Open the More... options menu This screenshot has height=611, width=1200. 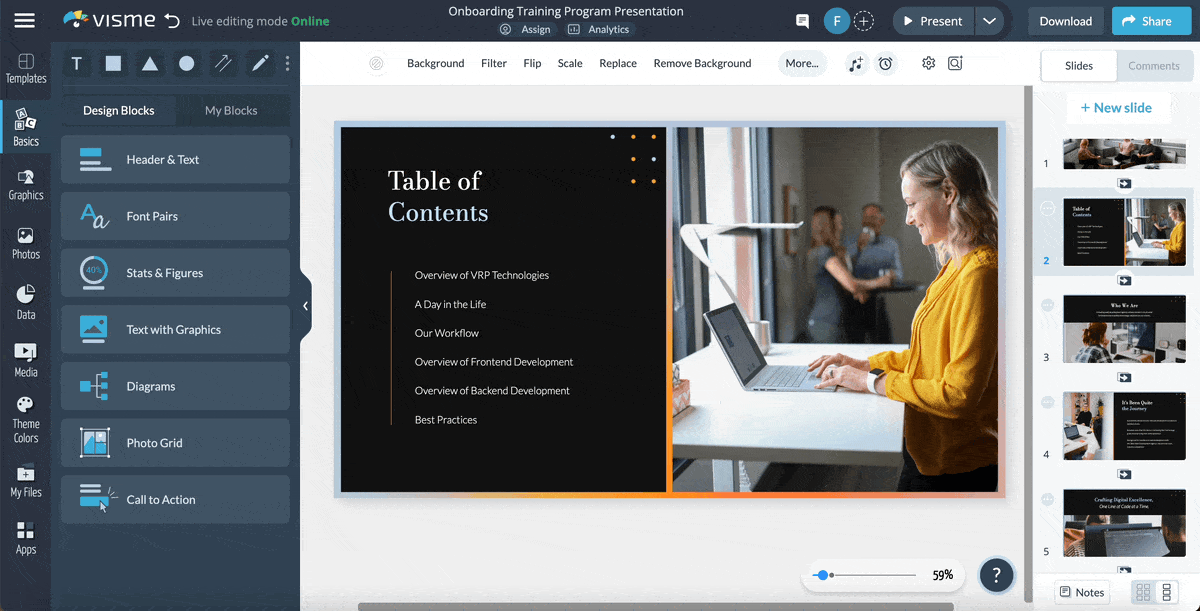click(x=802, y=63)
